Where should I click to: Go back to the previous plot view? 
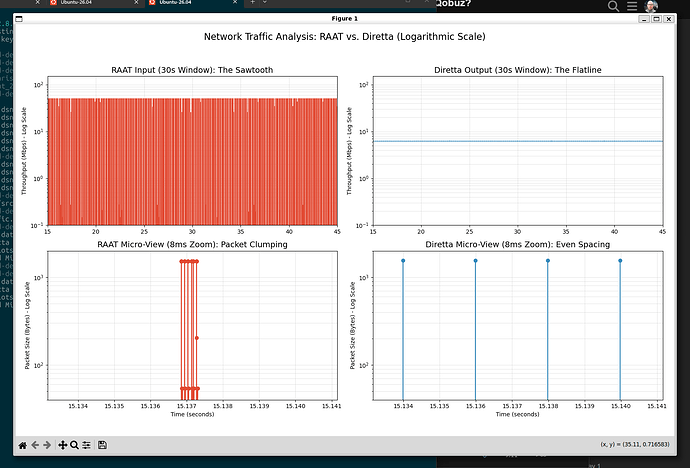(35, 445)
